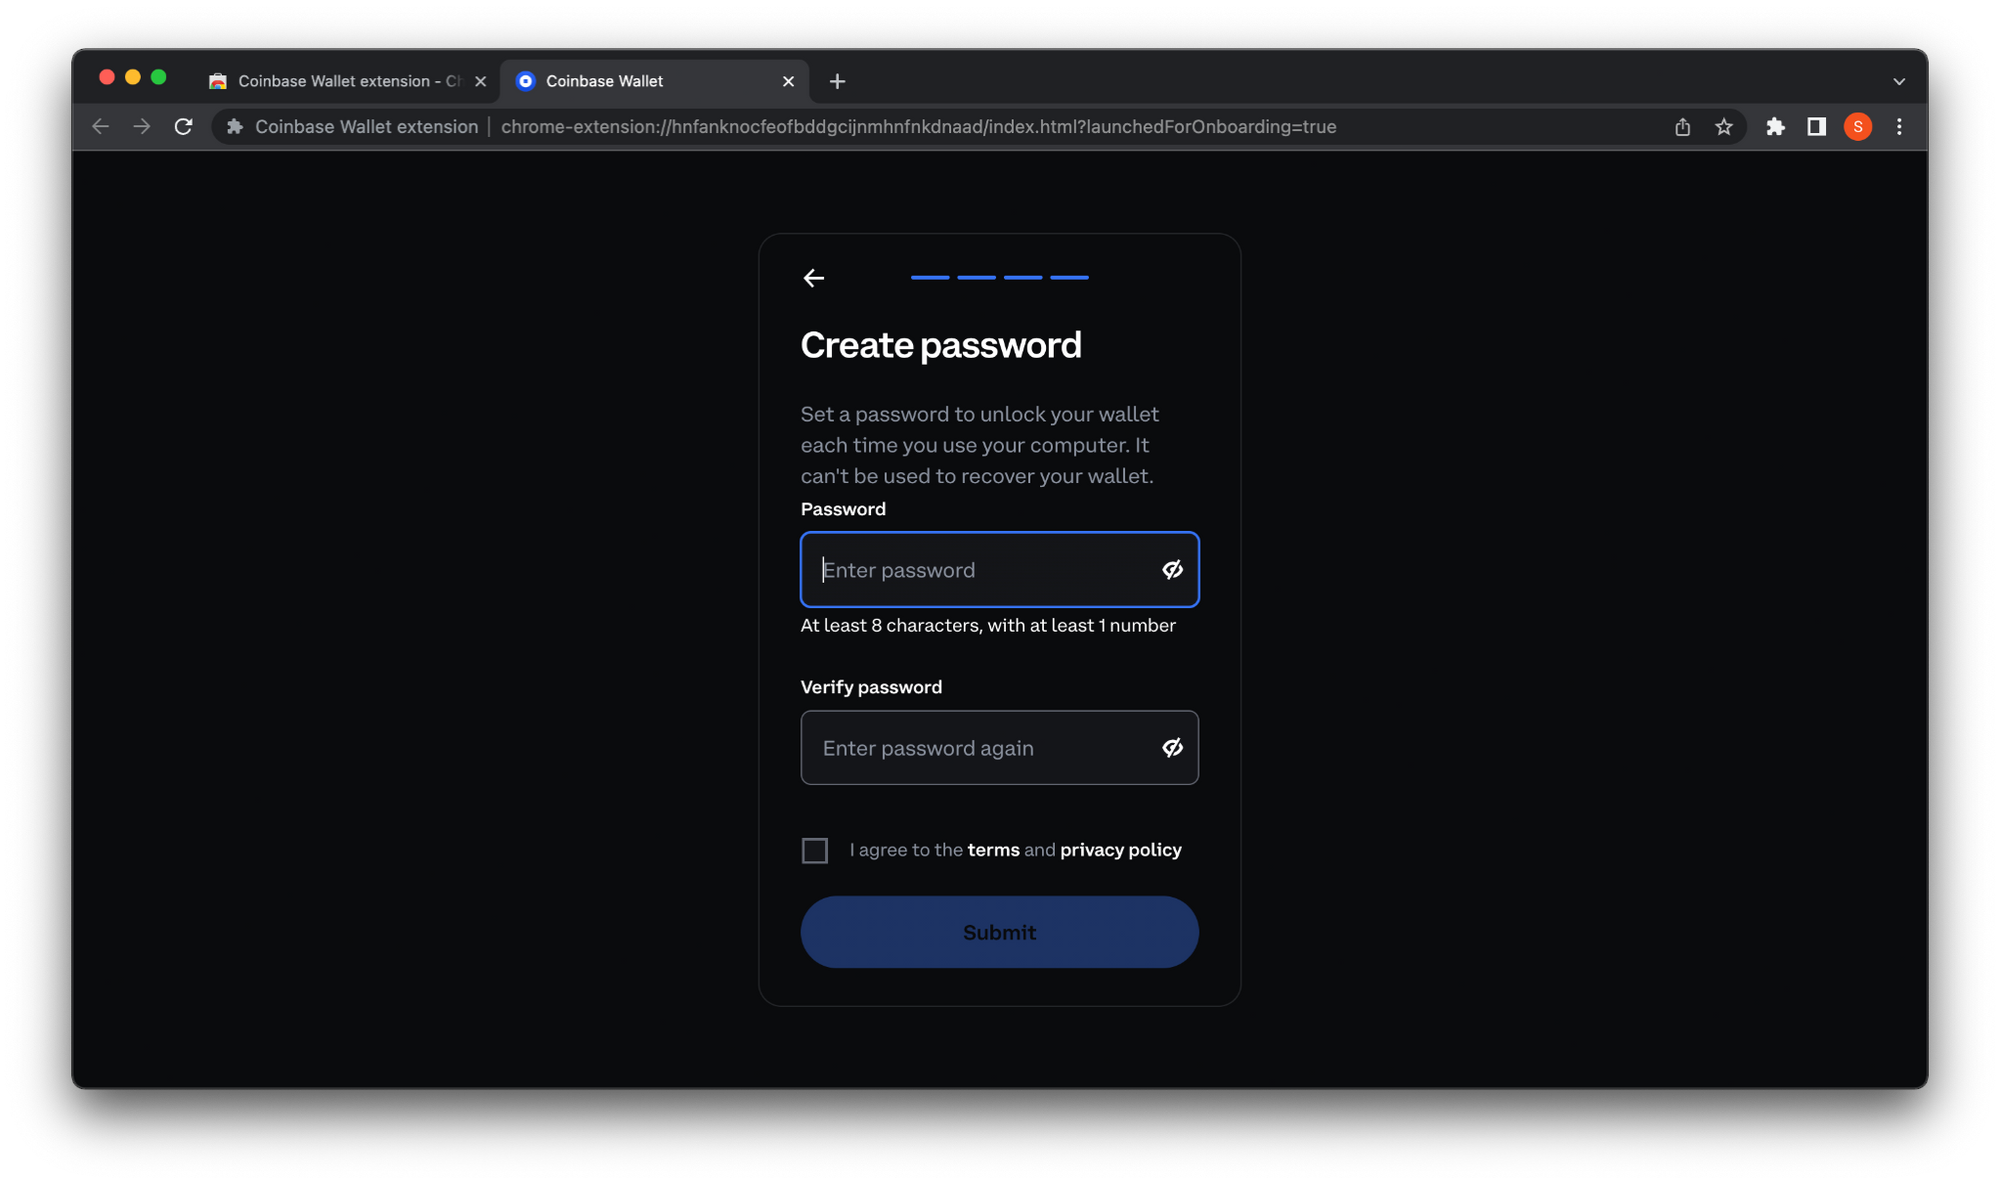Click the back navigation arrow icon
Viewport: 2000px width, 1184px height.
813,278
